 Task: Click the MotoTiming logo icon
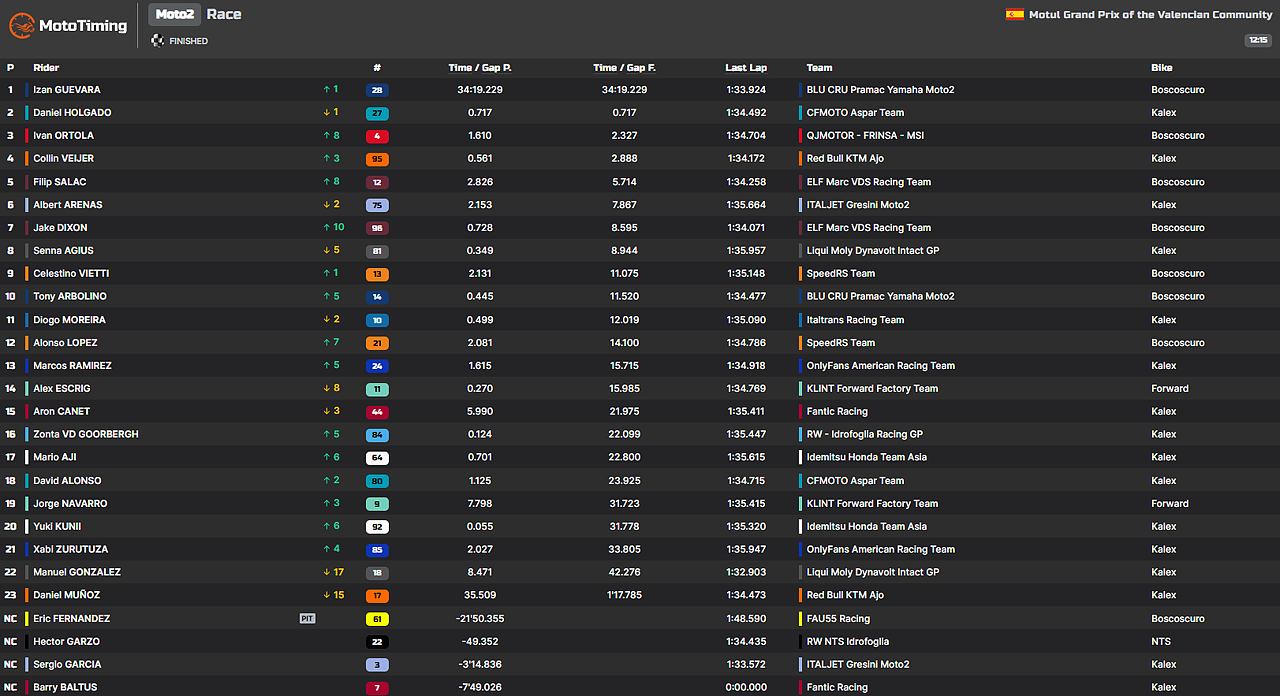pyautogui.click(x=22, y=26)
